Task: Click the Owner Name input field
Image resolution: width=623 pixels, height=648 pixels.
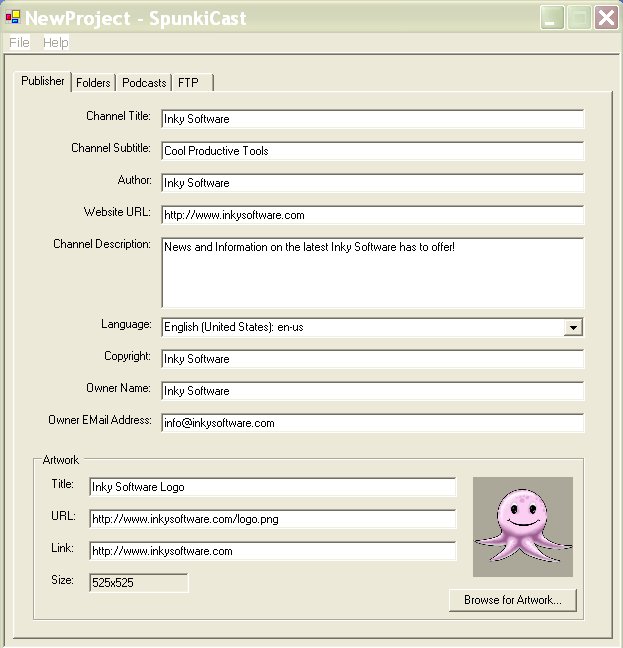Action: (373, 391)
